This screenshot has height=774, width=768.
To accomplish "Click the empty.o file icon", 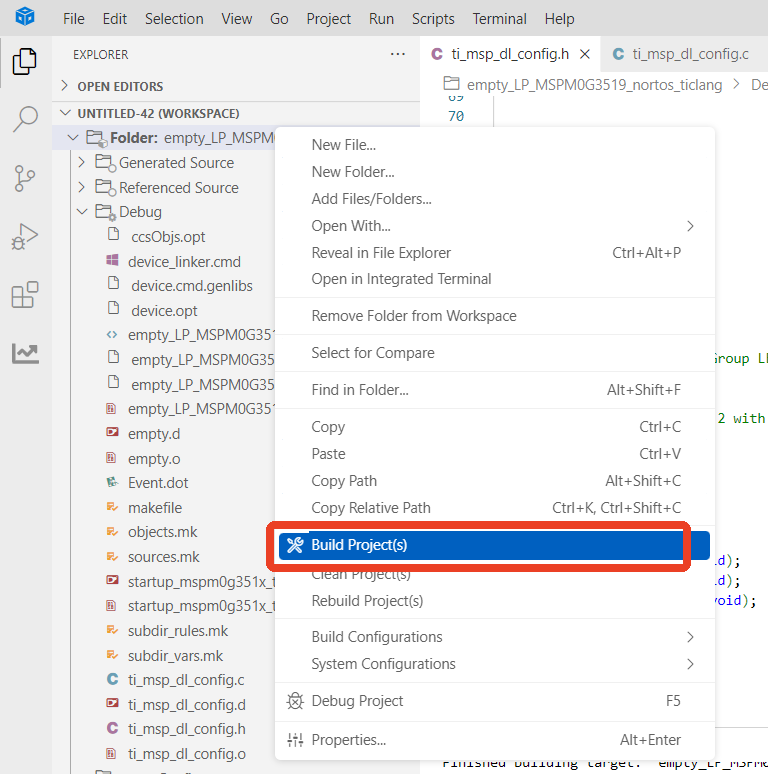I will click(112, 458).
